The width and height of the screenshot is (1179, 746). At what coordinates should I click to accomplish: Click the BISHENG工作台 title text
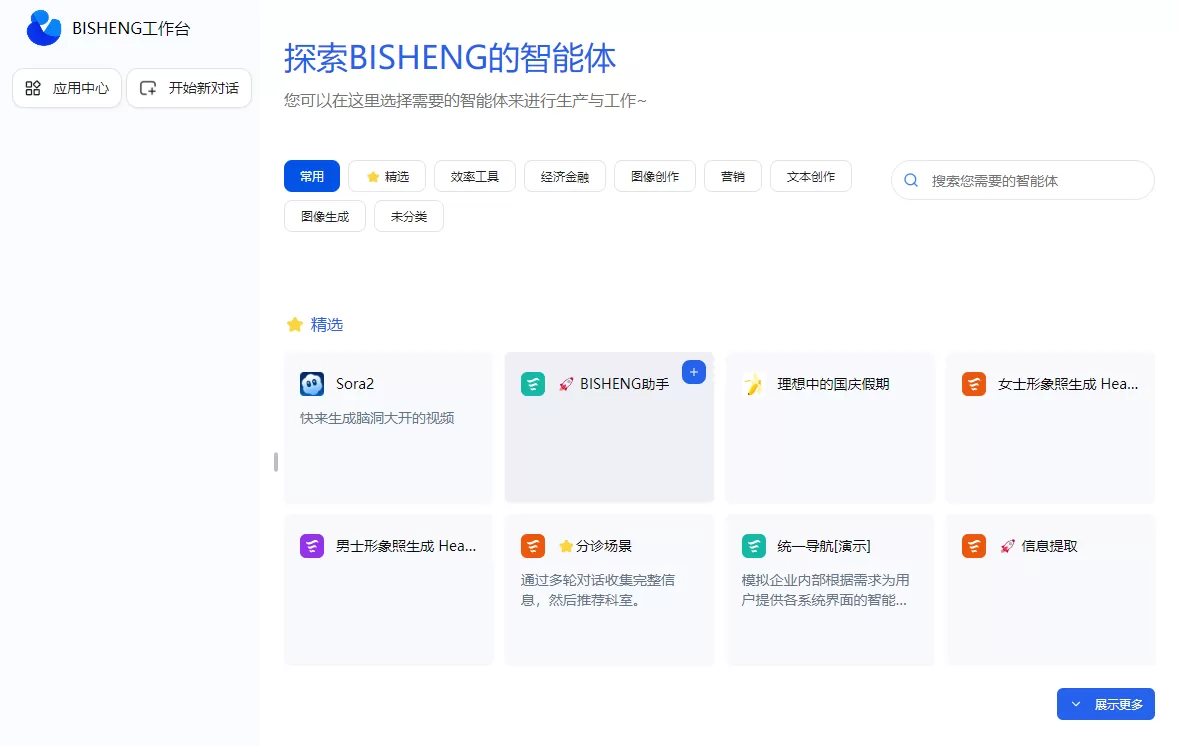131,29
